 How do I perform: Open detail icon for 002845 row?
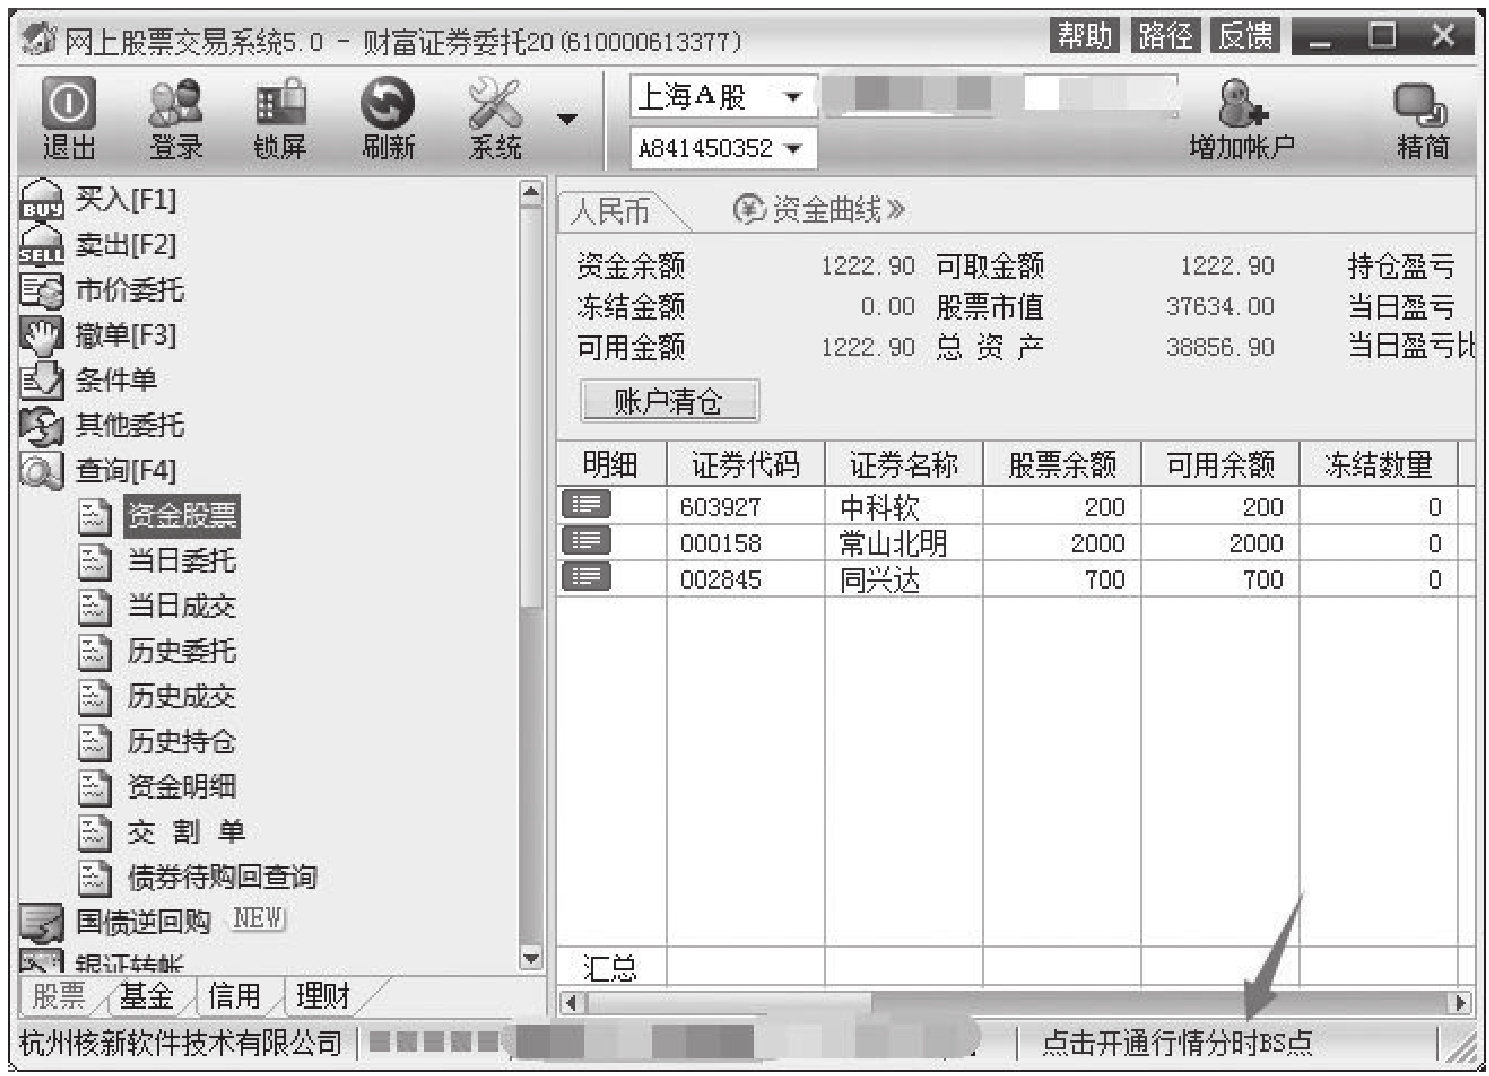coord(586,577)
